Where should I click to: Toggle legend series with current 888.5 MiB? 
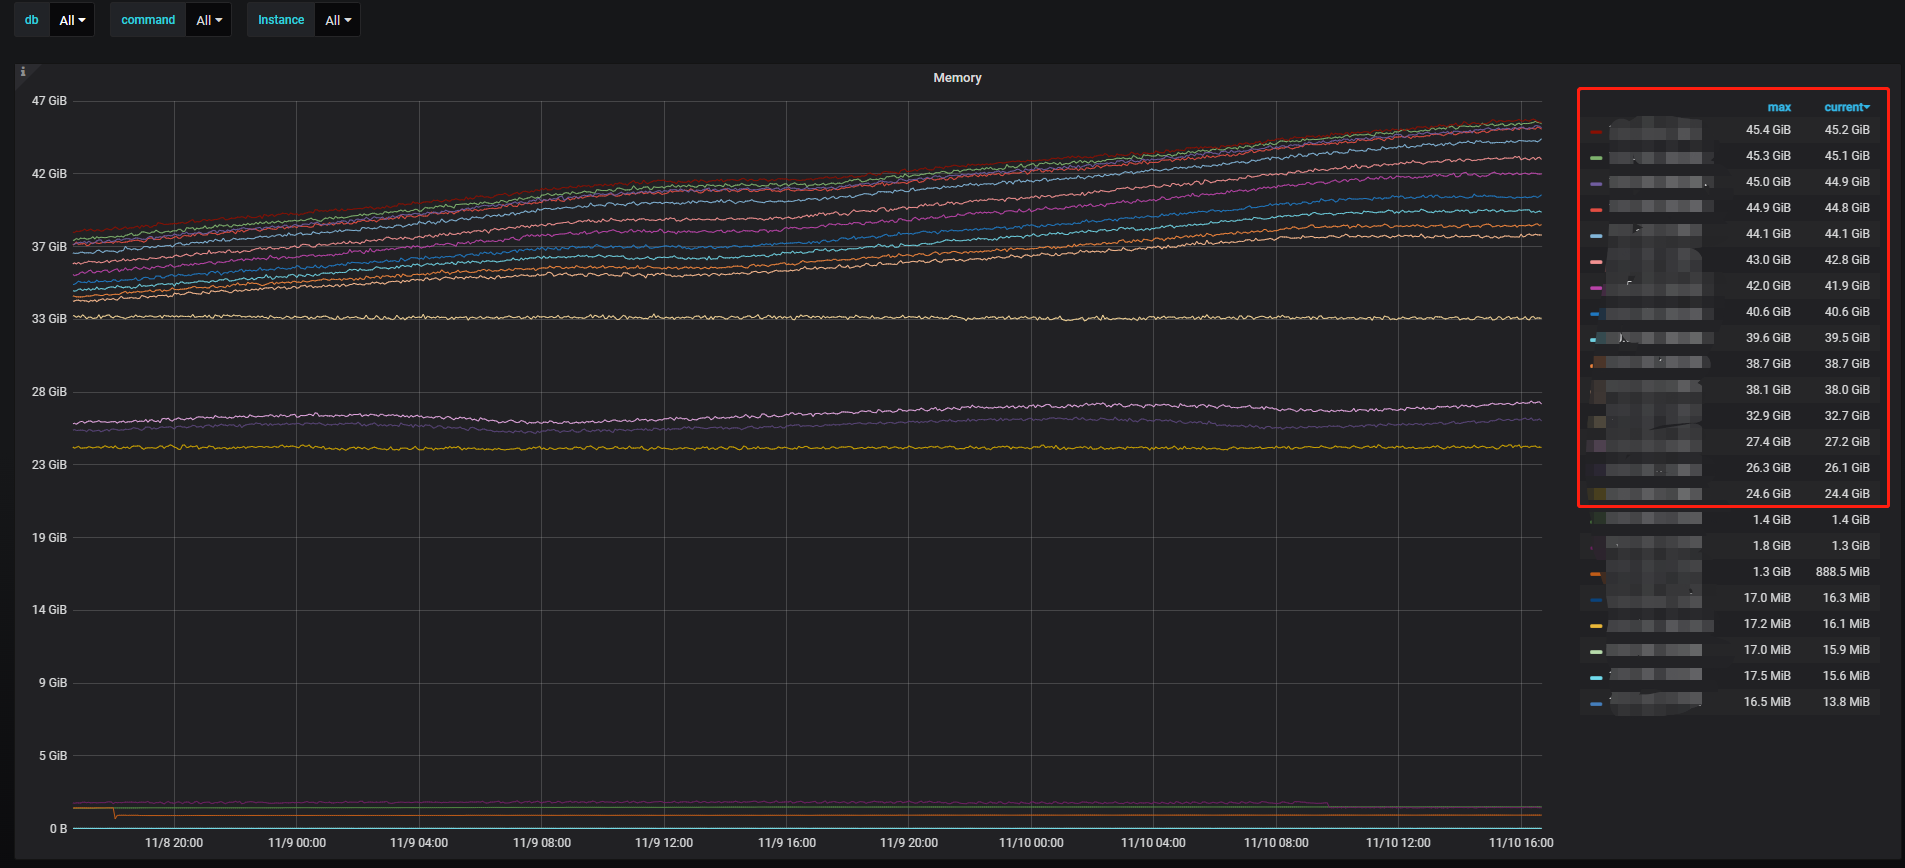(x=1655, y=572)
